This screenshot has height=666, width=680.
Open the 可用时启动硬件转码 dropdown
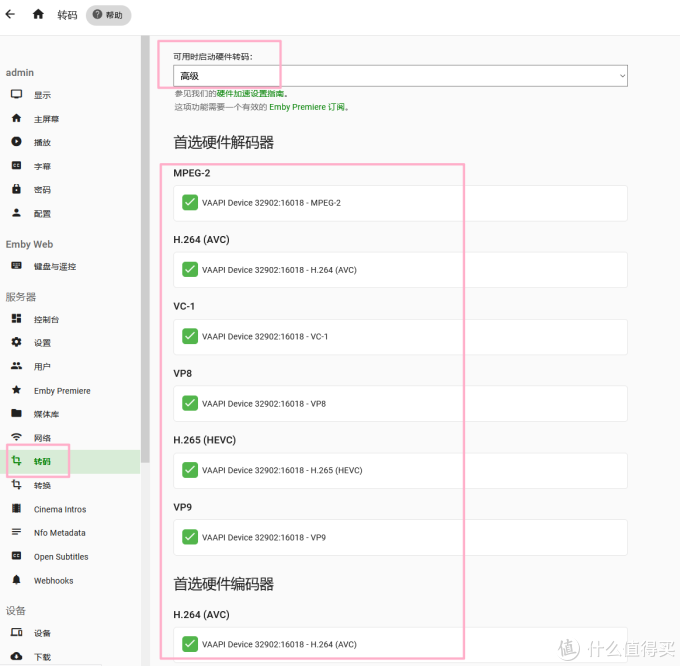click(400, 76)
